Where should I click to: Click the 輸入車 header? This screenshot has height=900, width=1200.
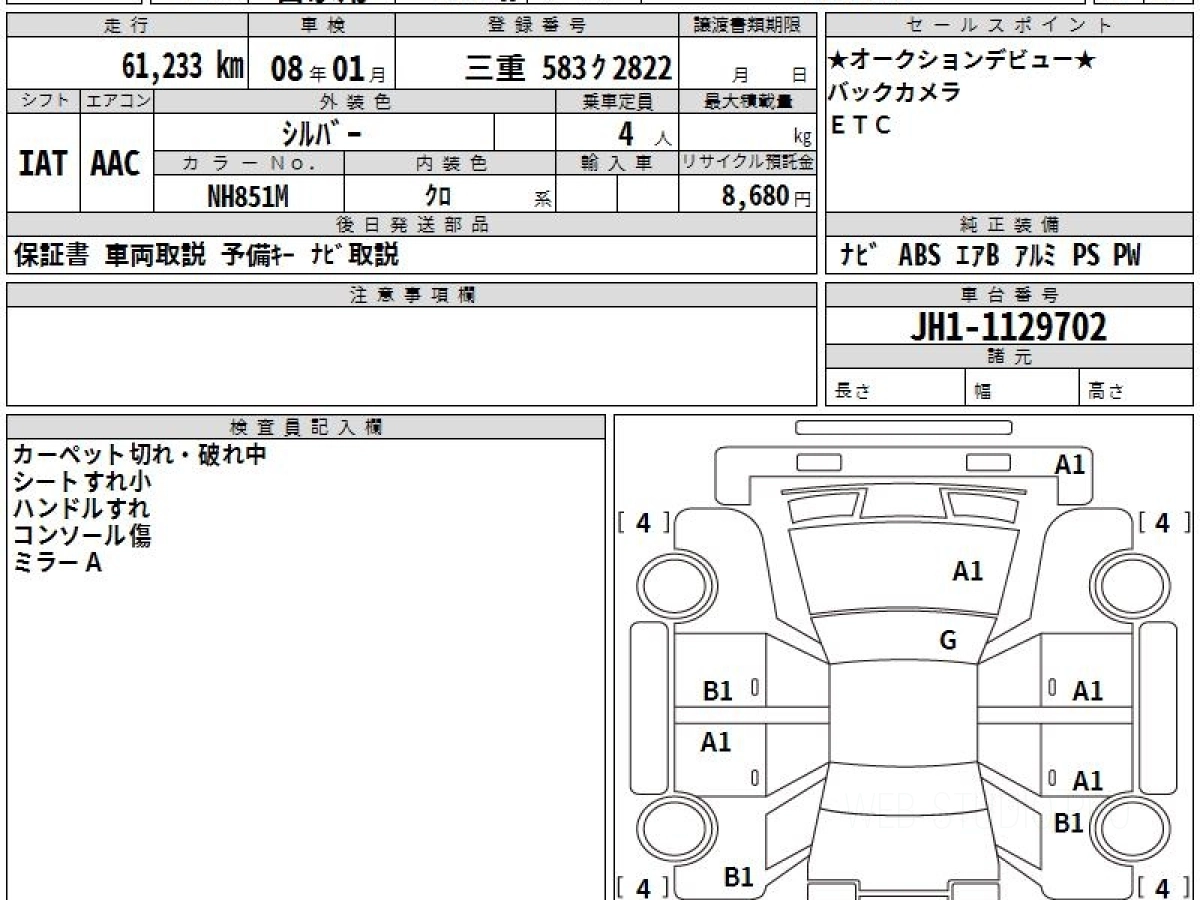pos(617,163)
